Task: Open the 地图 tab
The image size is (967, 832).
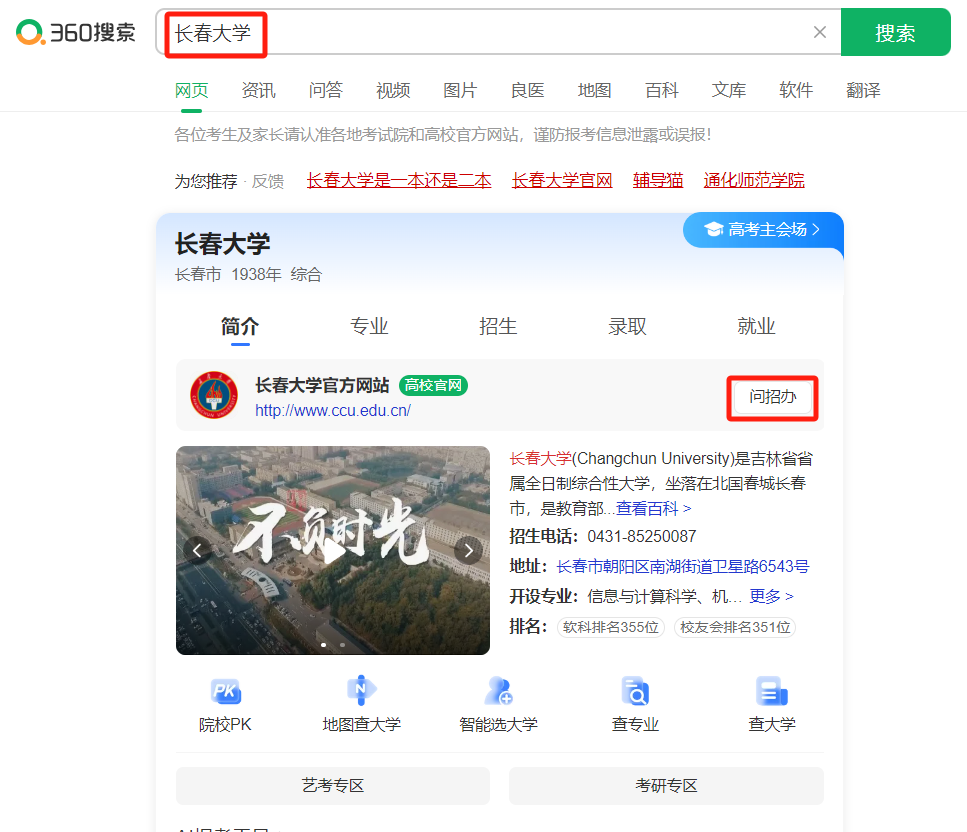Action: [x=595, y=91]
